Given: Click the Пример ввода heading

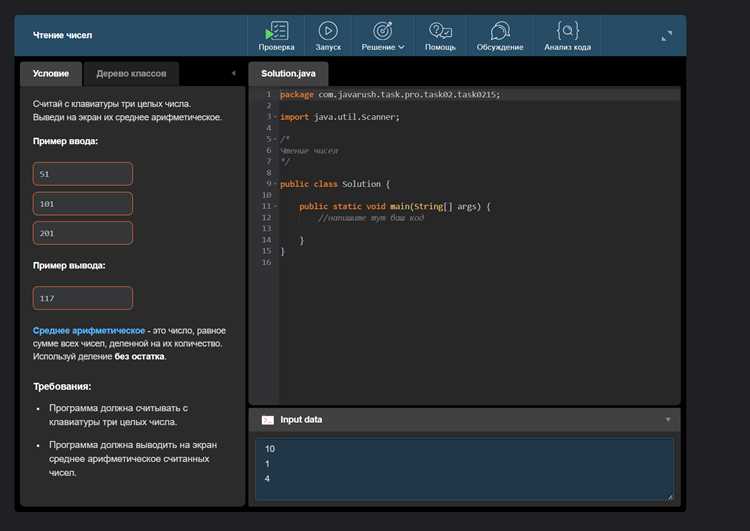Looking at the screenshot, I should coord(65,141).
